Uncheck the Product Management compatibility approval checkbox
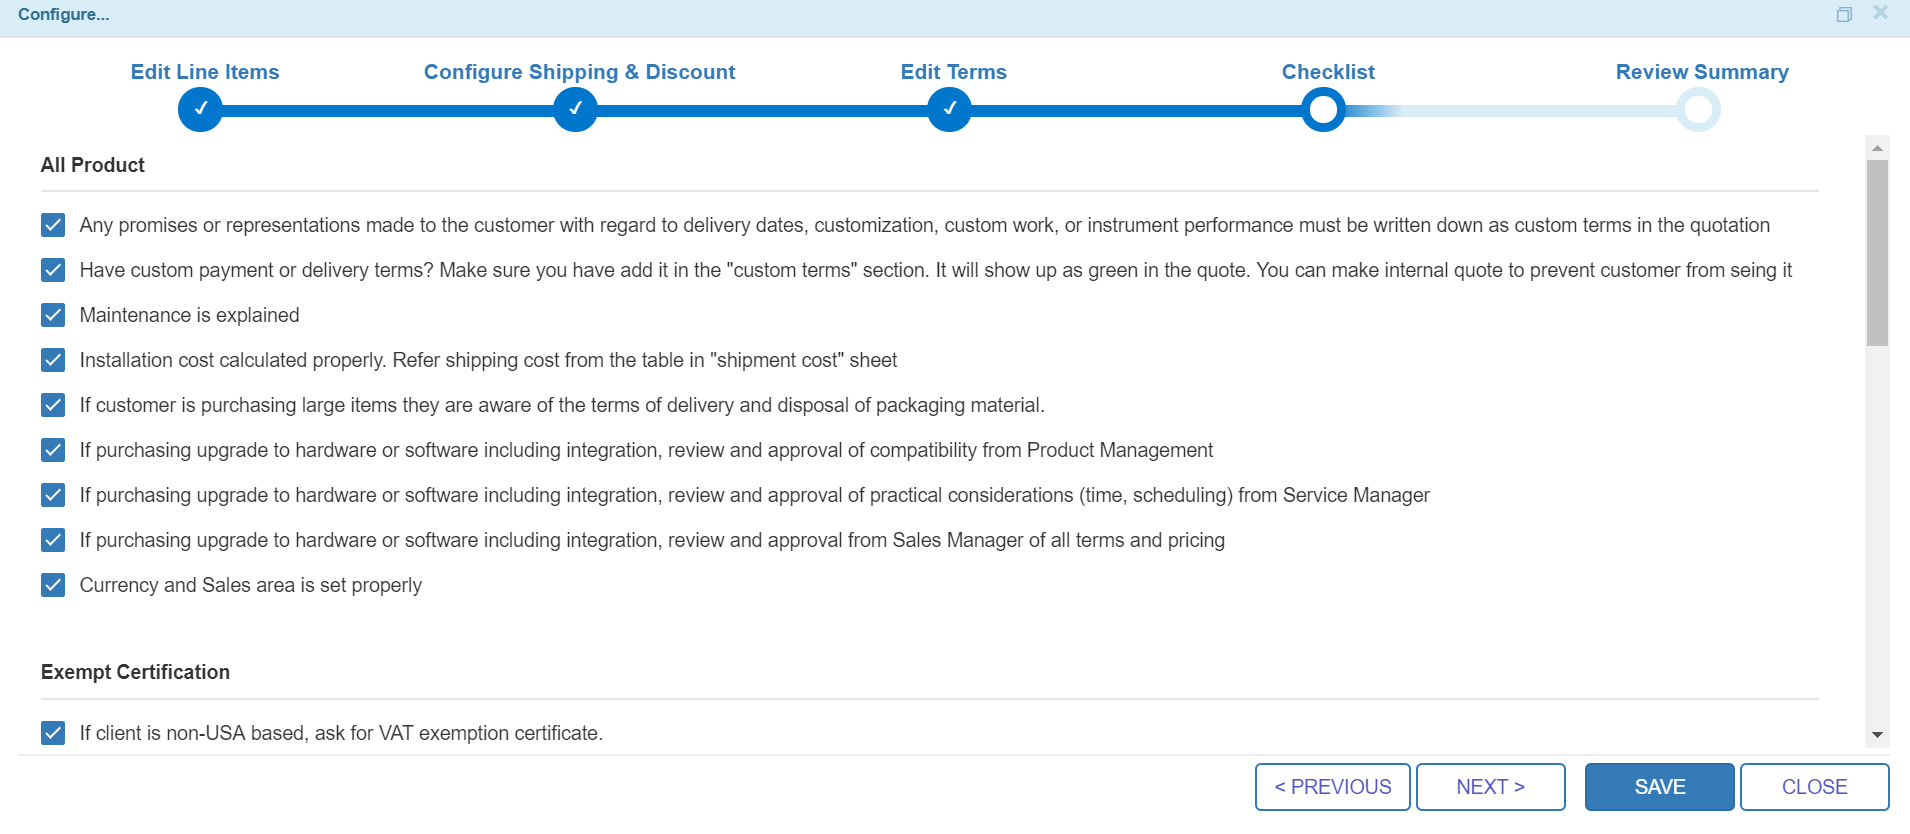The image size is (1910, 834). (53, 450)
